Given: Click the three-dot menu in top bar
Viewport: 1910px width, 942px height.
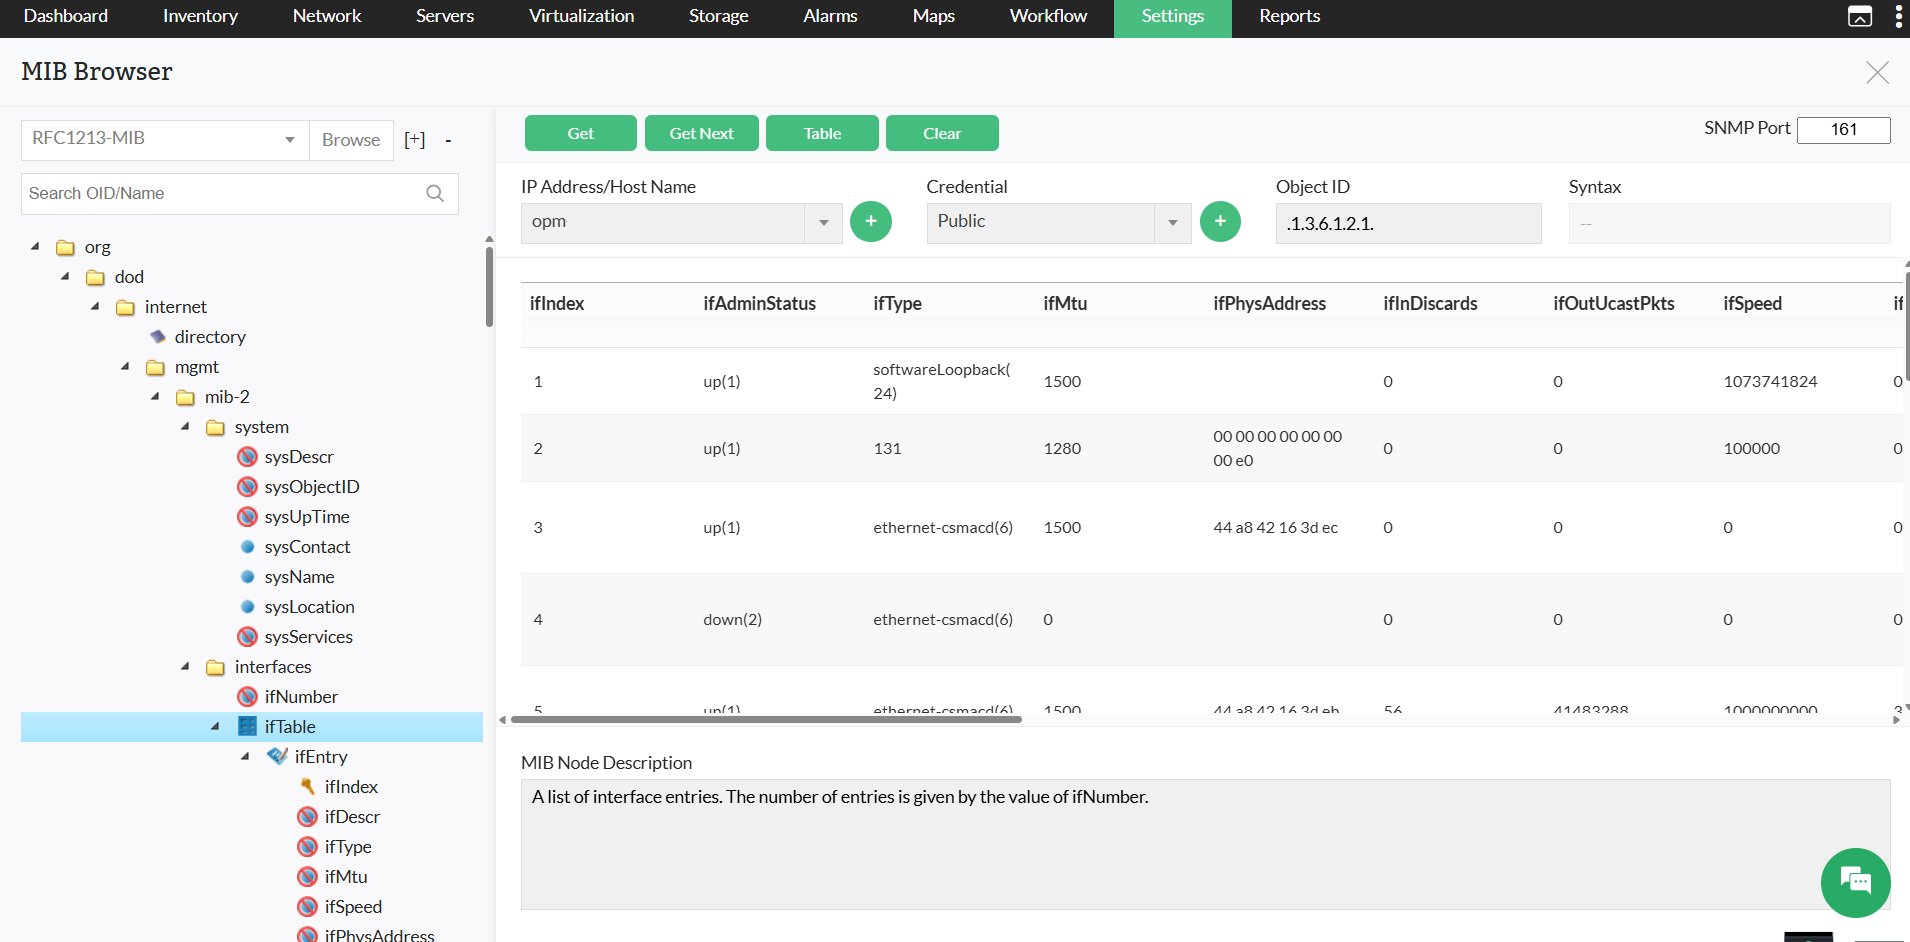Looking at the screenshot, I should (1898, 15).
